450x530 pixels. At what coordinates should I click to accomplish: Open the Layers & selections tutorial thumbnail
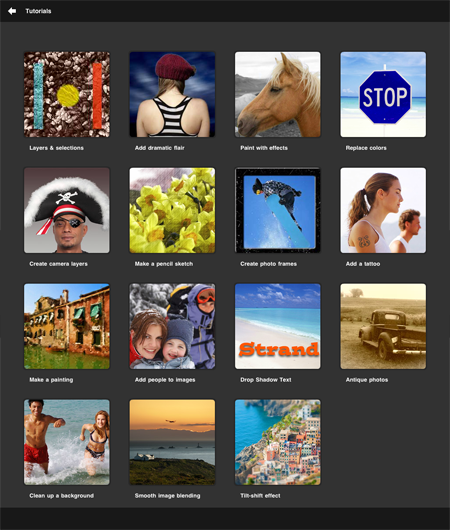click(x=67, y=94)
